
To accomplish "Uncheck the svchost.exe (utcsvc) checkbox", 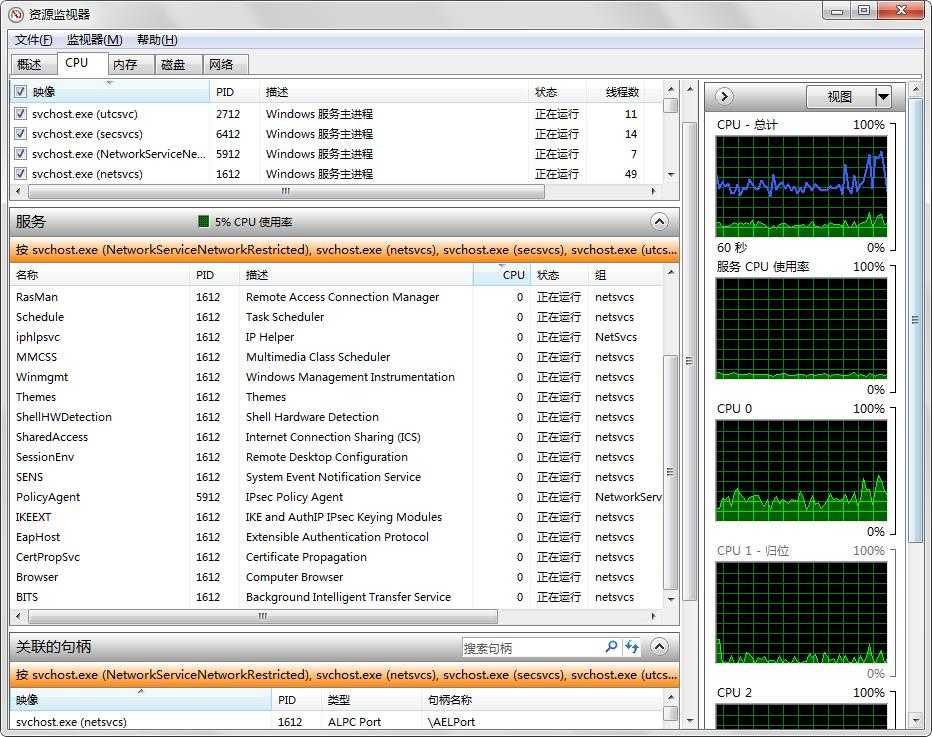I will (20, 114).
